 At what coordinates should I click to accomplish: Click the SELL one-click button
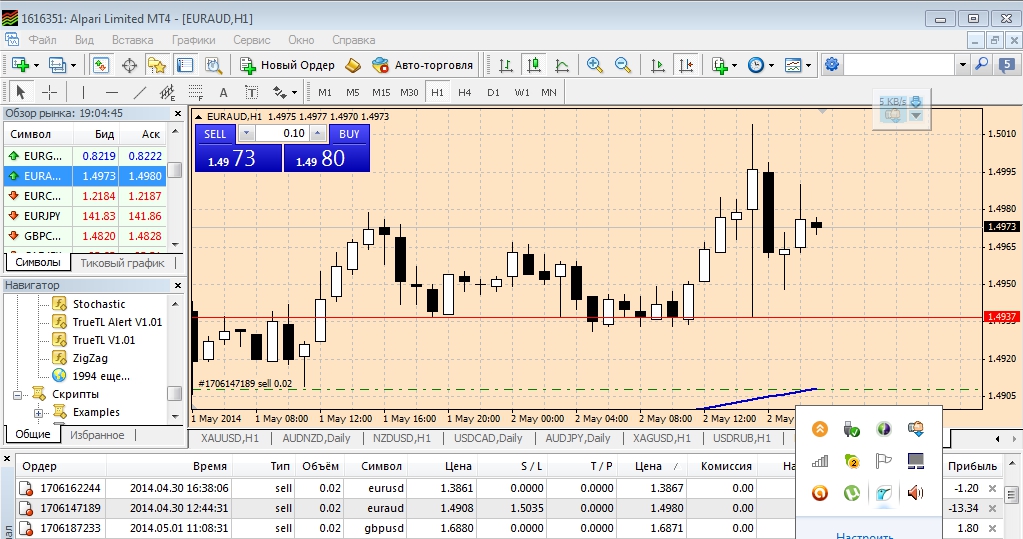215,134
